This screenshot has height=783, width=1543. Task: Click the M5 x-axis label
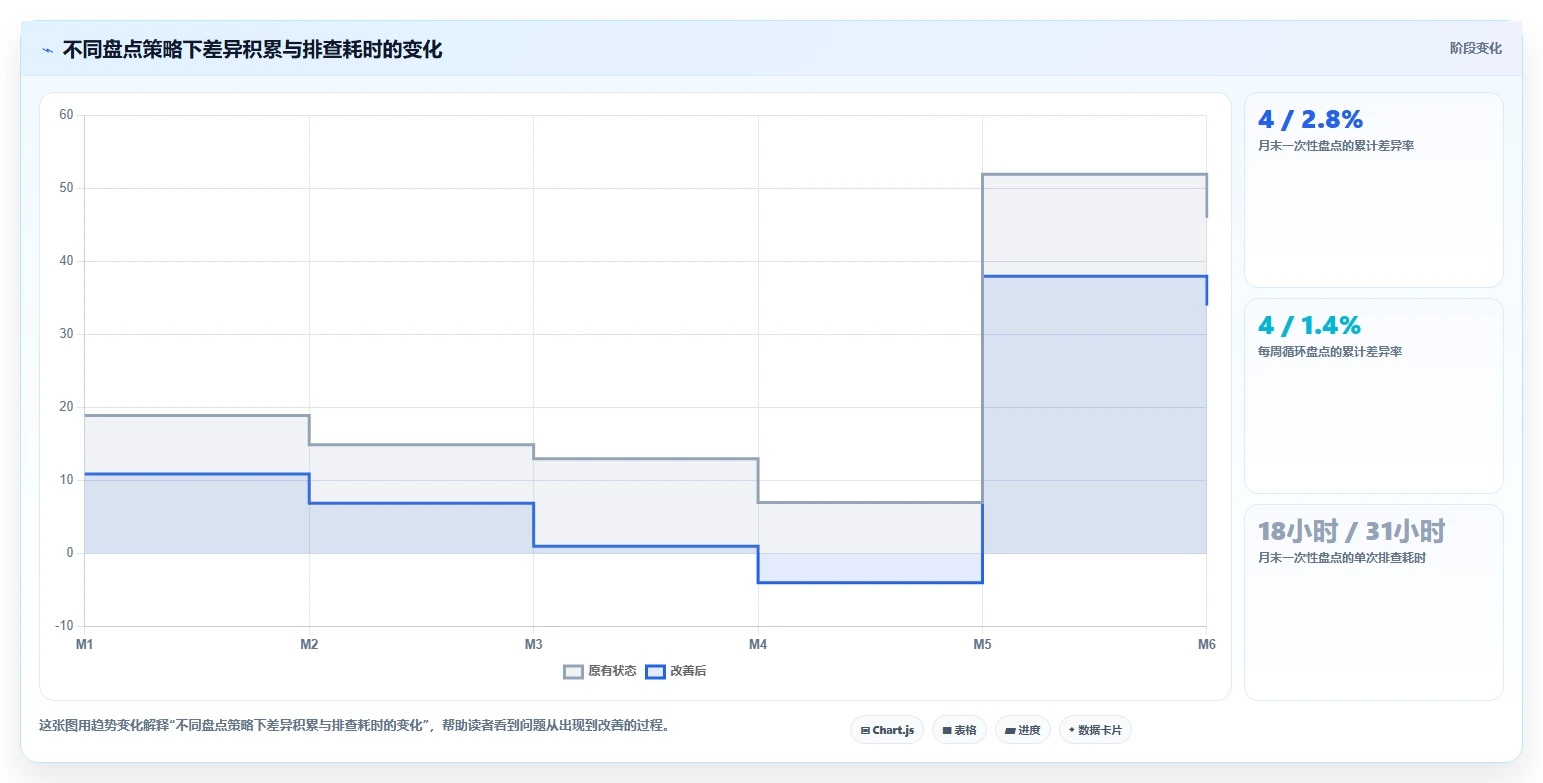coord(982,645)
